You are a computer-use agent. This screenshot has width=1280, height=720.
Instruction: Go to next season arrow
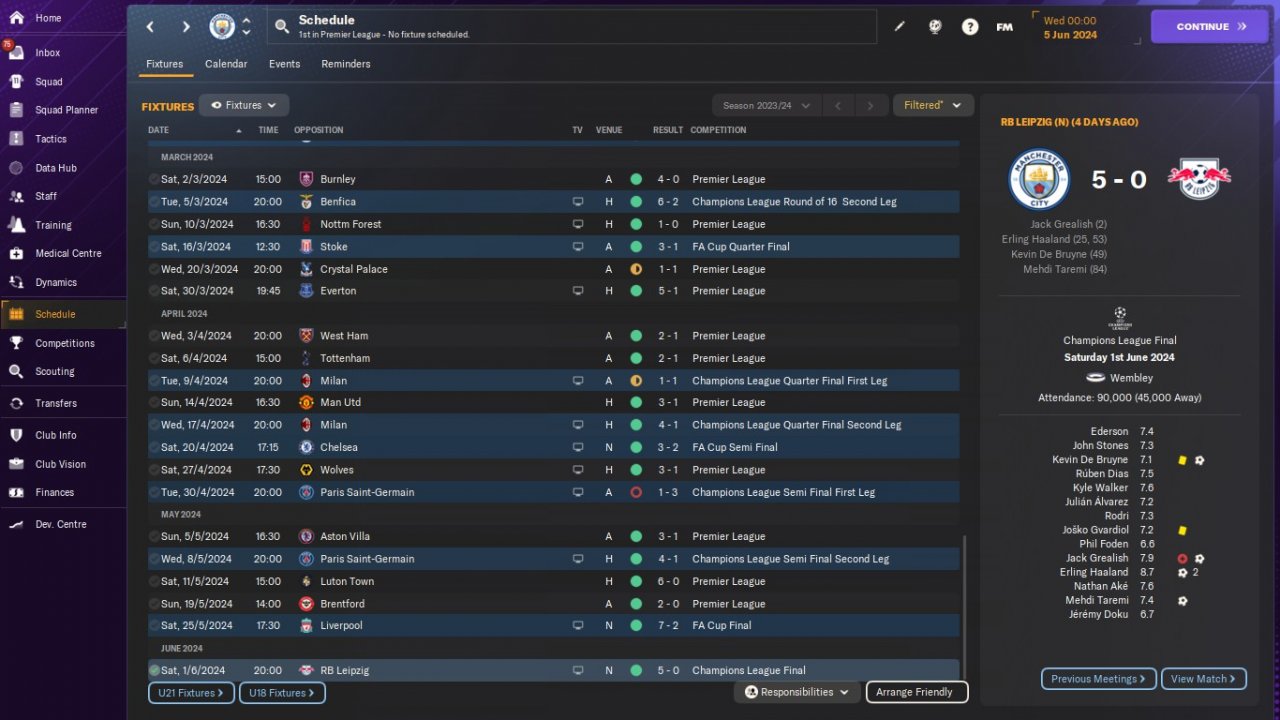871,105
